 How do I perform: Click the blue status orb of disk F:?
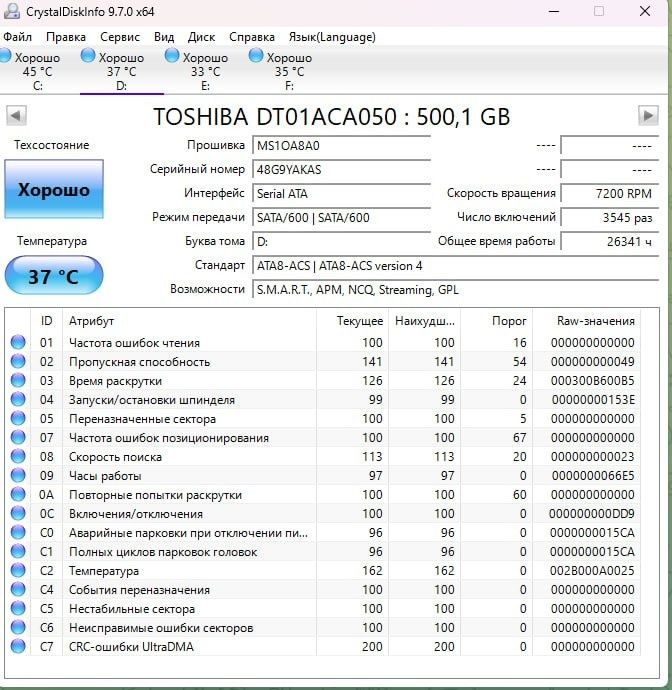[x=256, y=55]
